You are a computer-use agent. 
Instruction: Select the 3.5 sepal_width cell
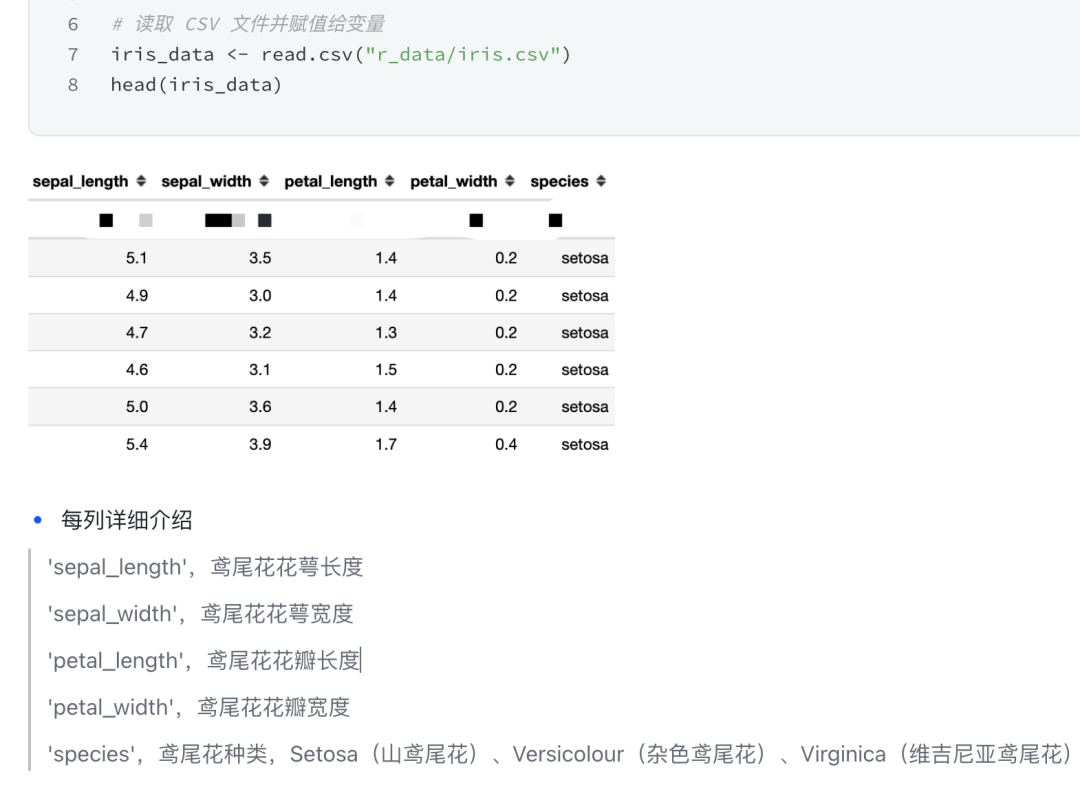[x=260, y=258]
